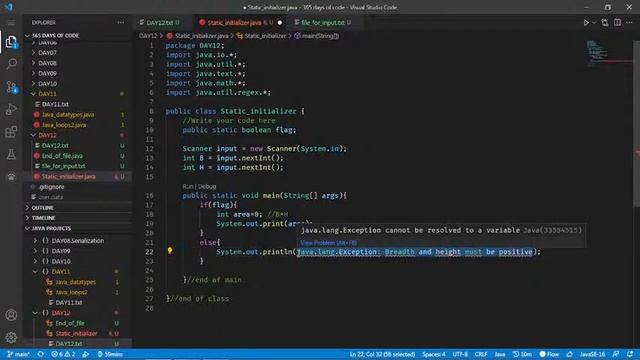
Task: Expand the TIMELINE section
Action: (43, 218)
